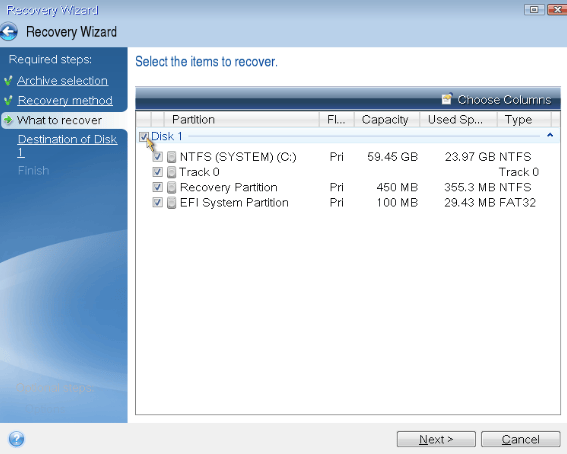Viewport: 567px width, 454px height.
Task: Click the Cancel button
Action: point(520,439)
